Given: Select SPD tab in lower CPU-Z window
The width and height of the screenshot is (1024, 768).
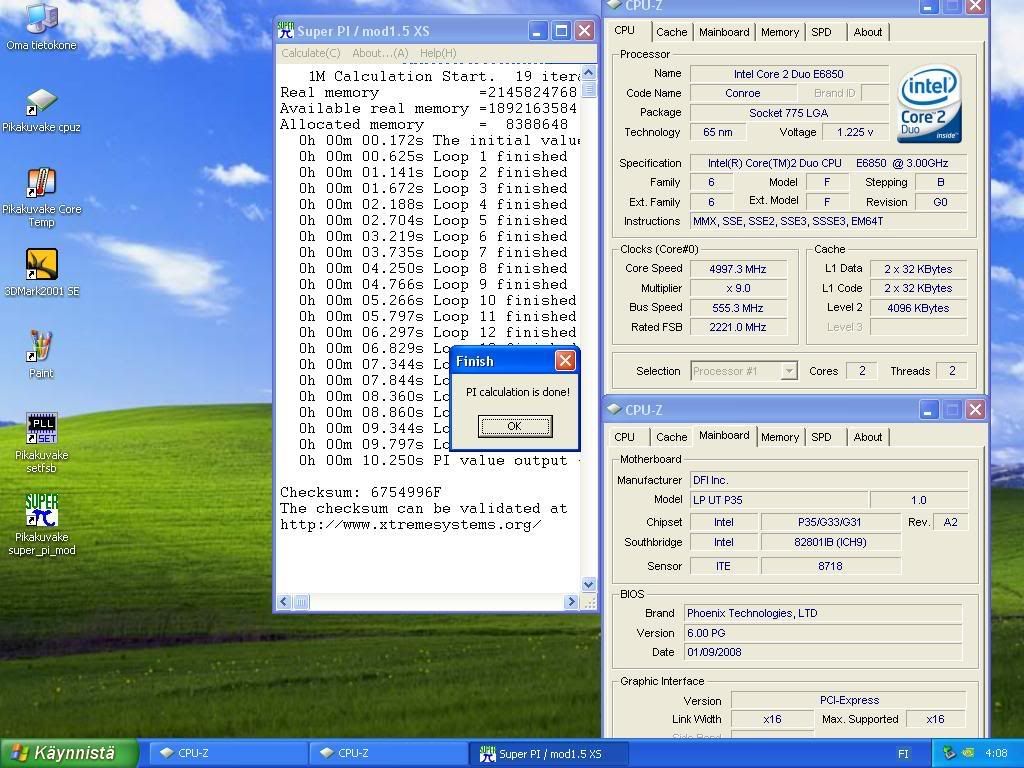Looking at the screenshot, I should [822, 437].
